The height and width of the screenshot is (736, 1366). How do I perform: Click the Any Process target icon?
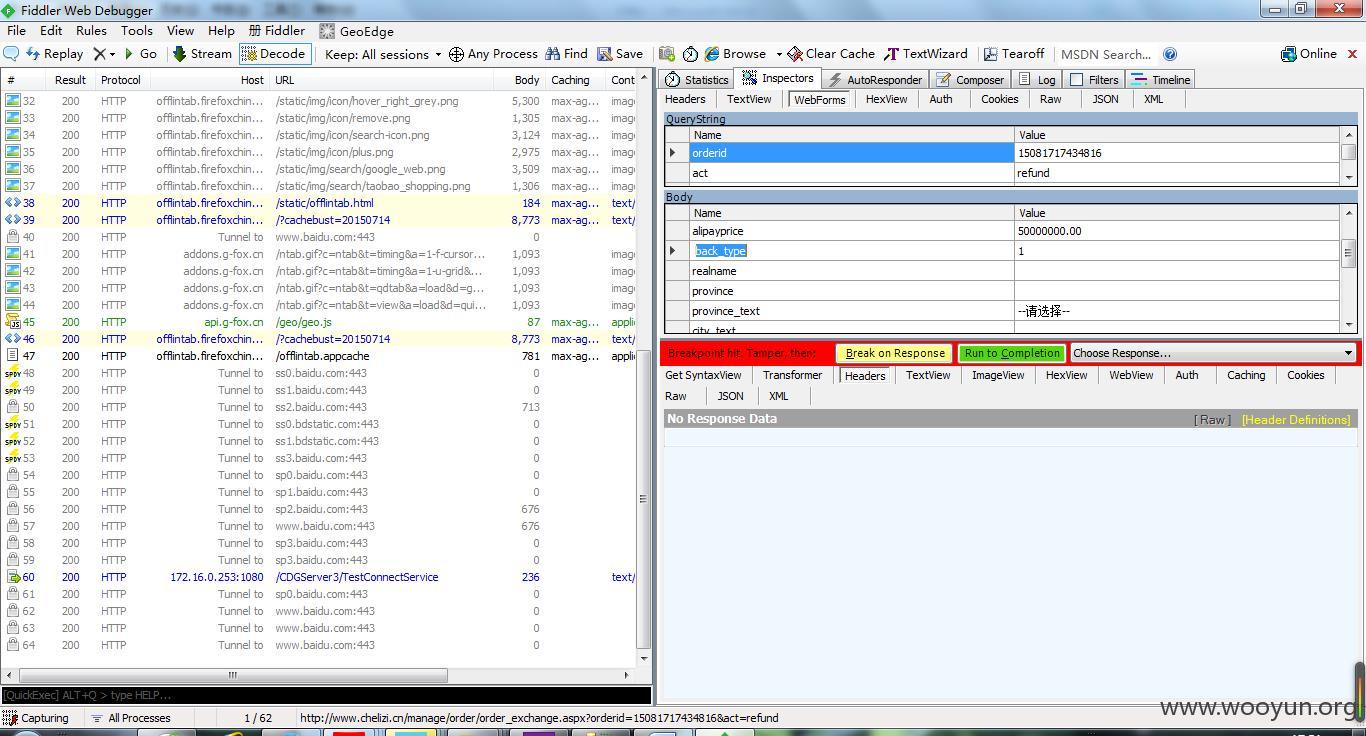(x=456, y=54)
